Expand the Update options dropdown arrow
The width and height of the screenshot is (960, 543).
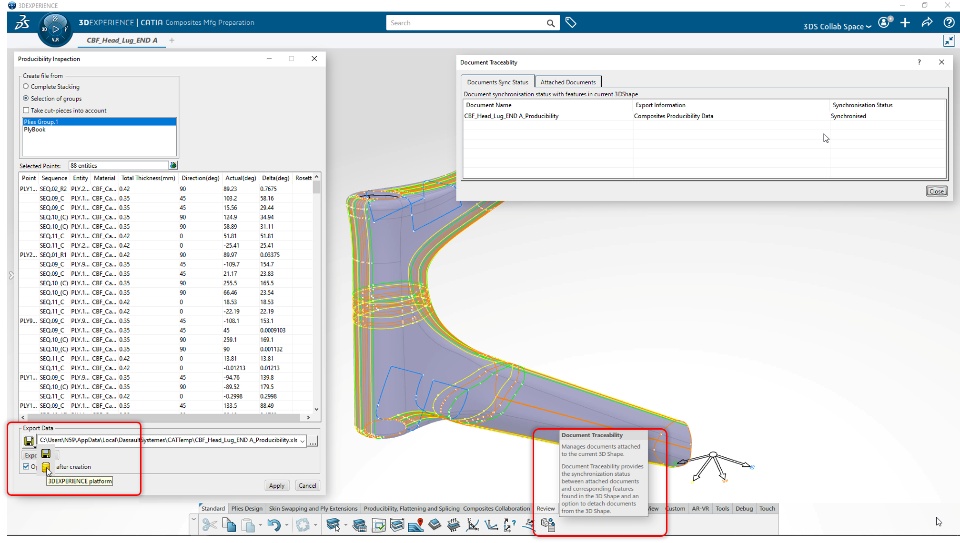315,525
